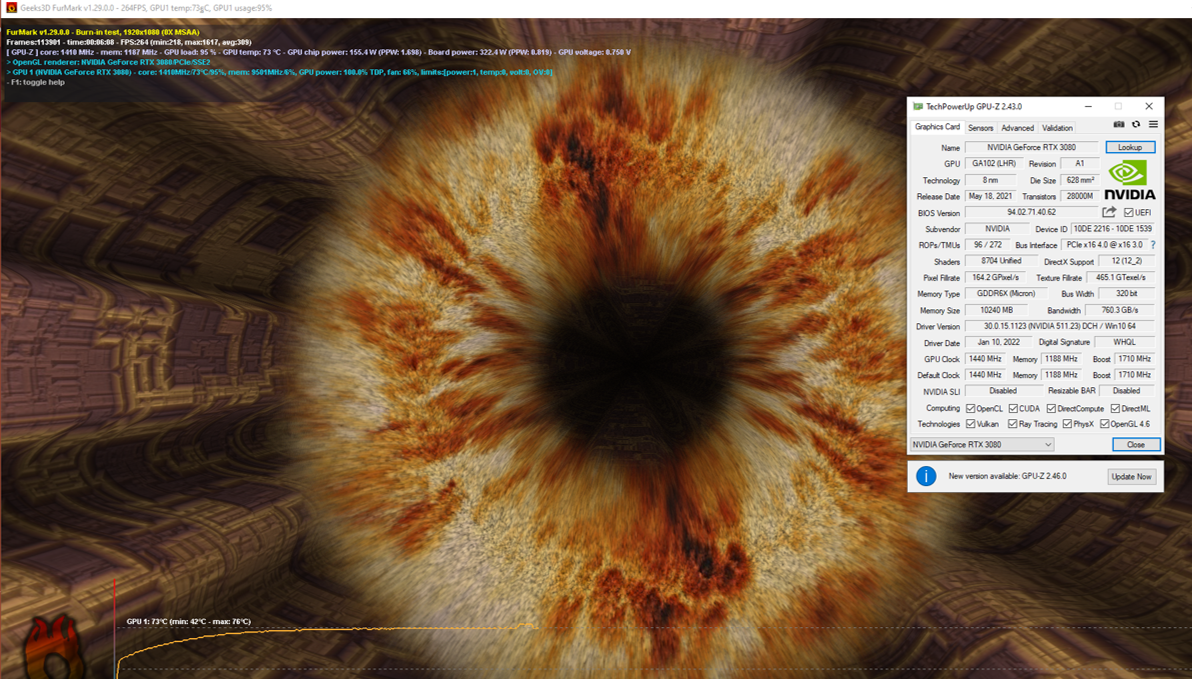Viewport: 1192px width, 679px height.
Task: Click the Update Now button
Action: (1131, 477)
